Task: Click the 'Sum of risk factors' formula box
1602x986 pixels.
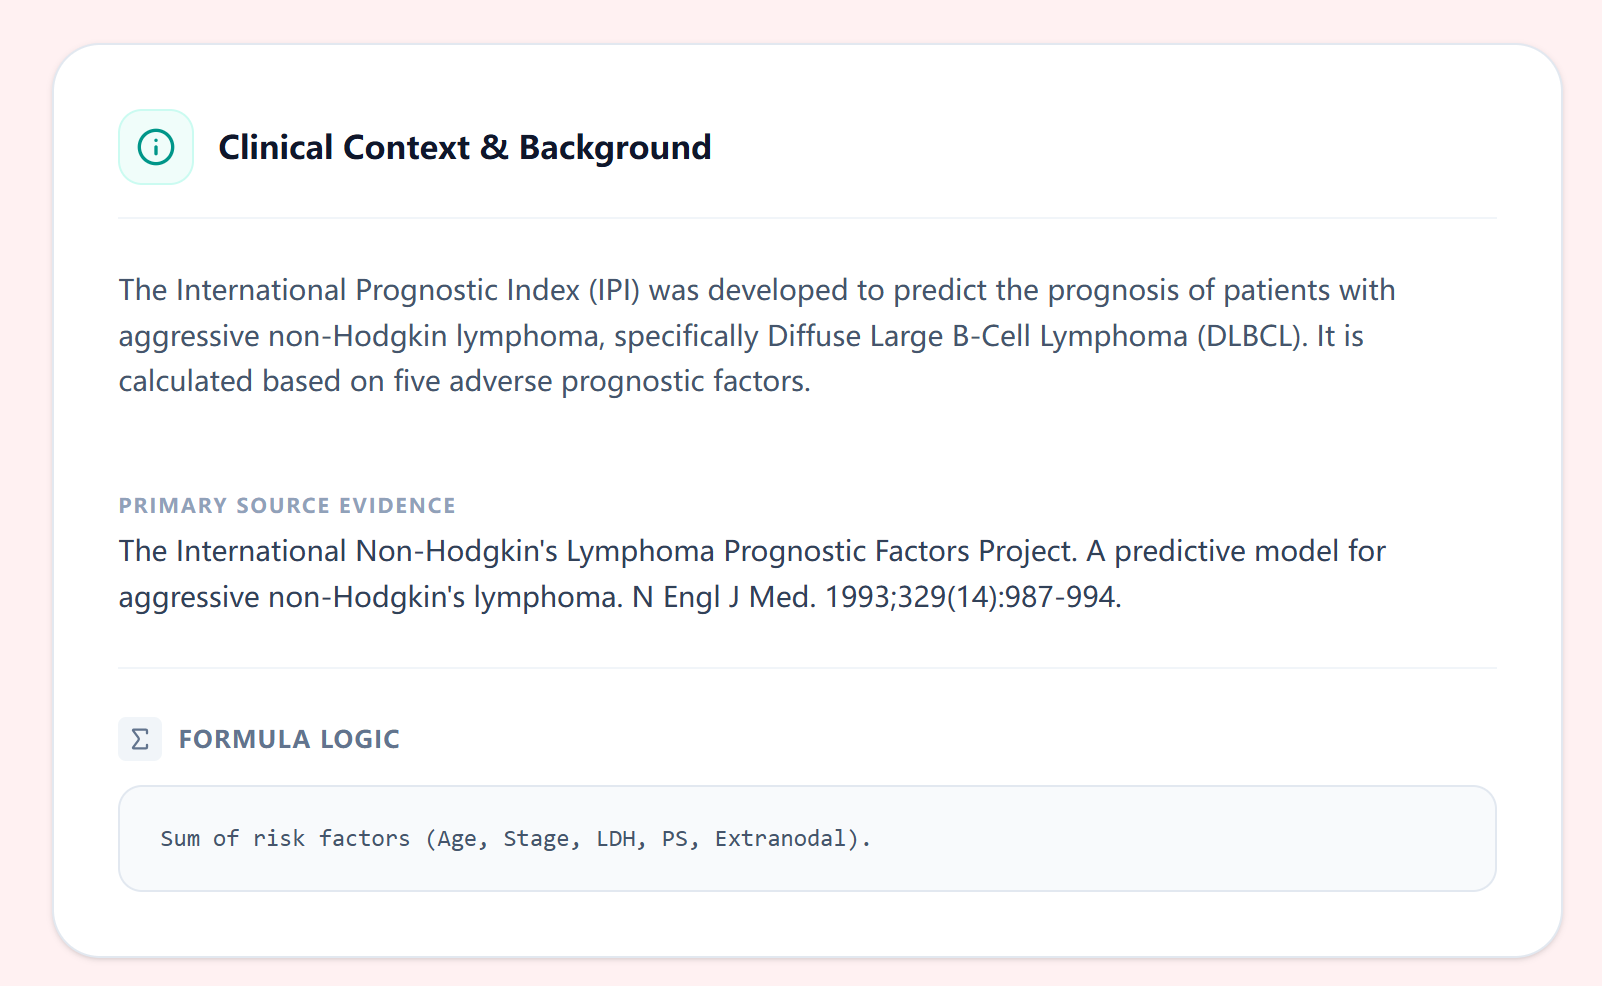Action: (806, 838)
